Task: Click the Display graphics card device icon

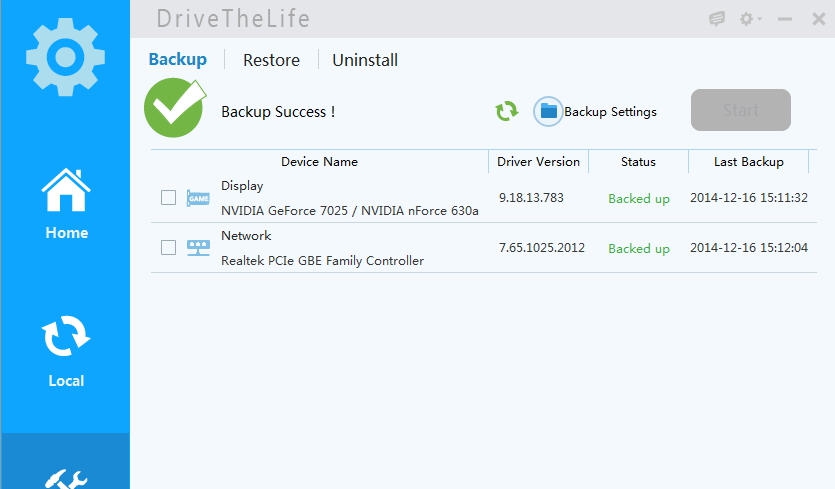Action: pyautogui.click(x=199, y=198)
